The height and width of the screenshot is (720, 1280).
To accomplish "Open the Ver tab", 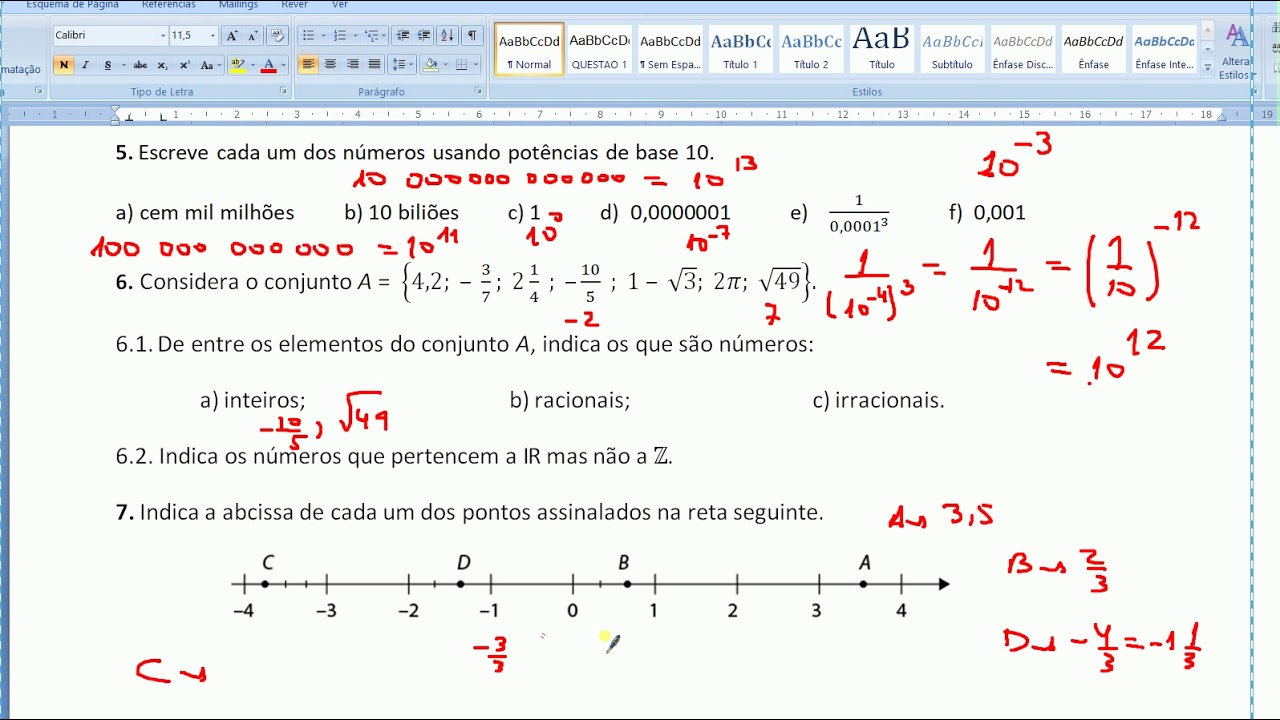I will click(340, 5).
